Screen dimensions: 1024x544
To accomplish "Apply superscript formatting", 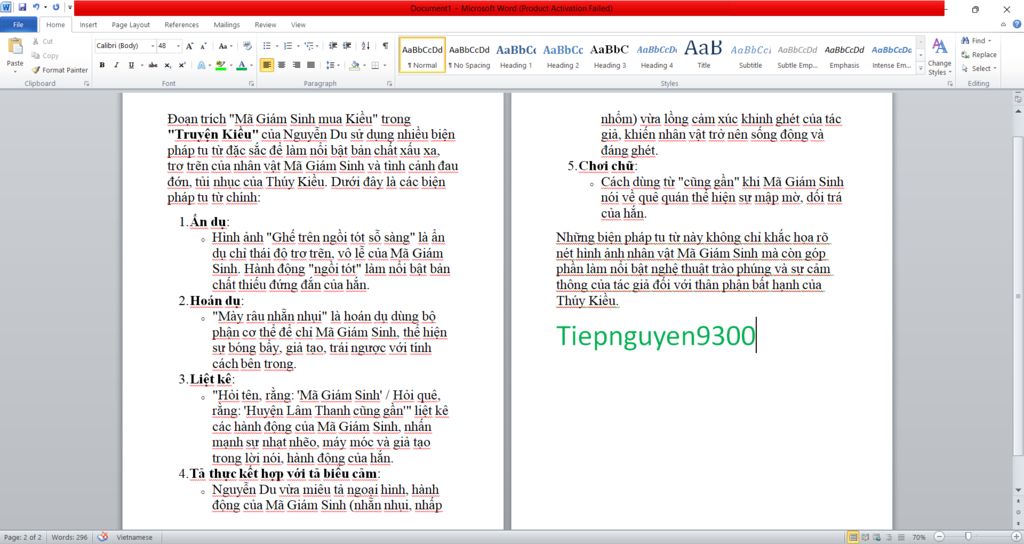I will pyautogui.click(x=182, y=65).
